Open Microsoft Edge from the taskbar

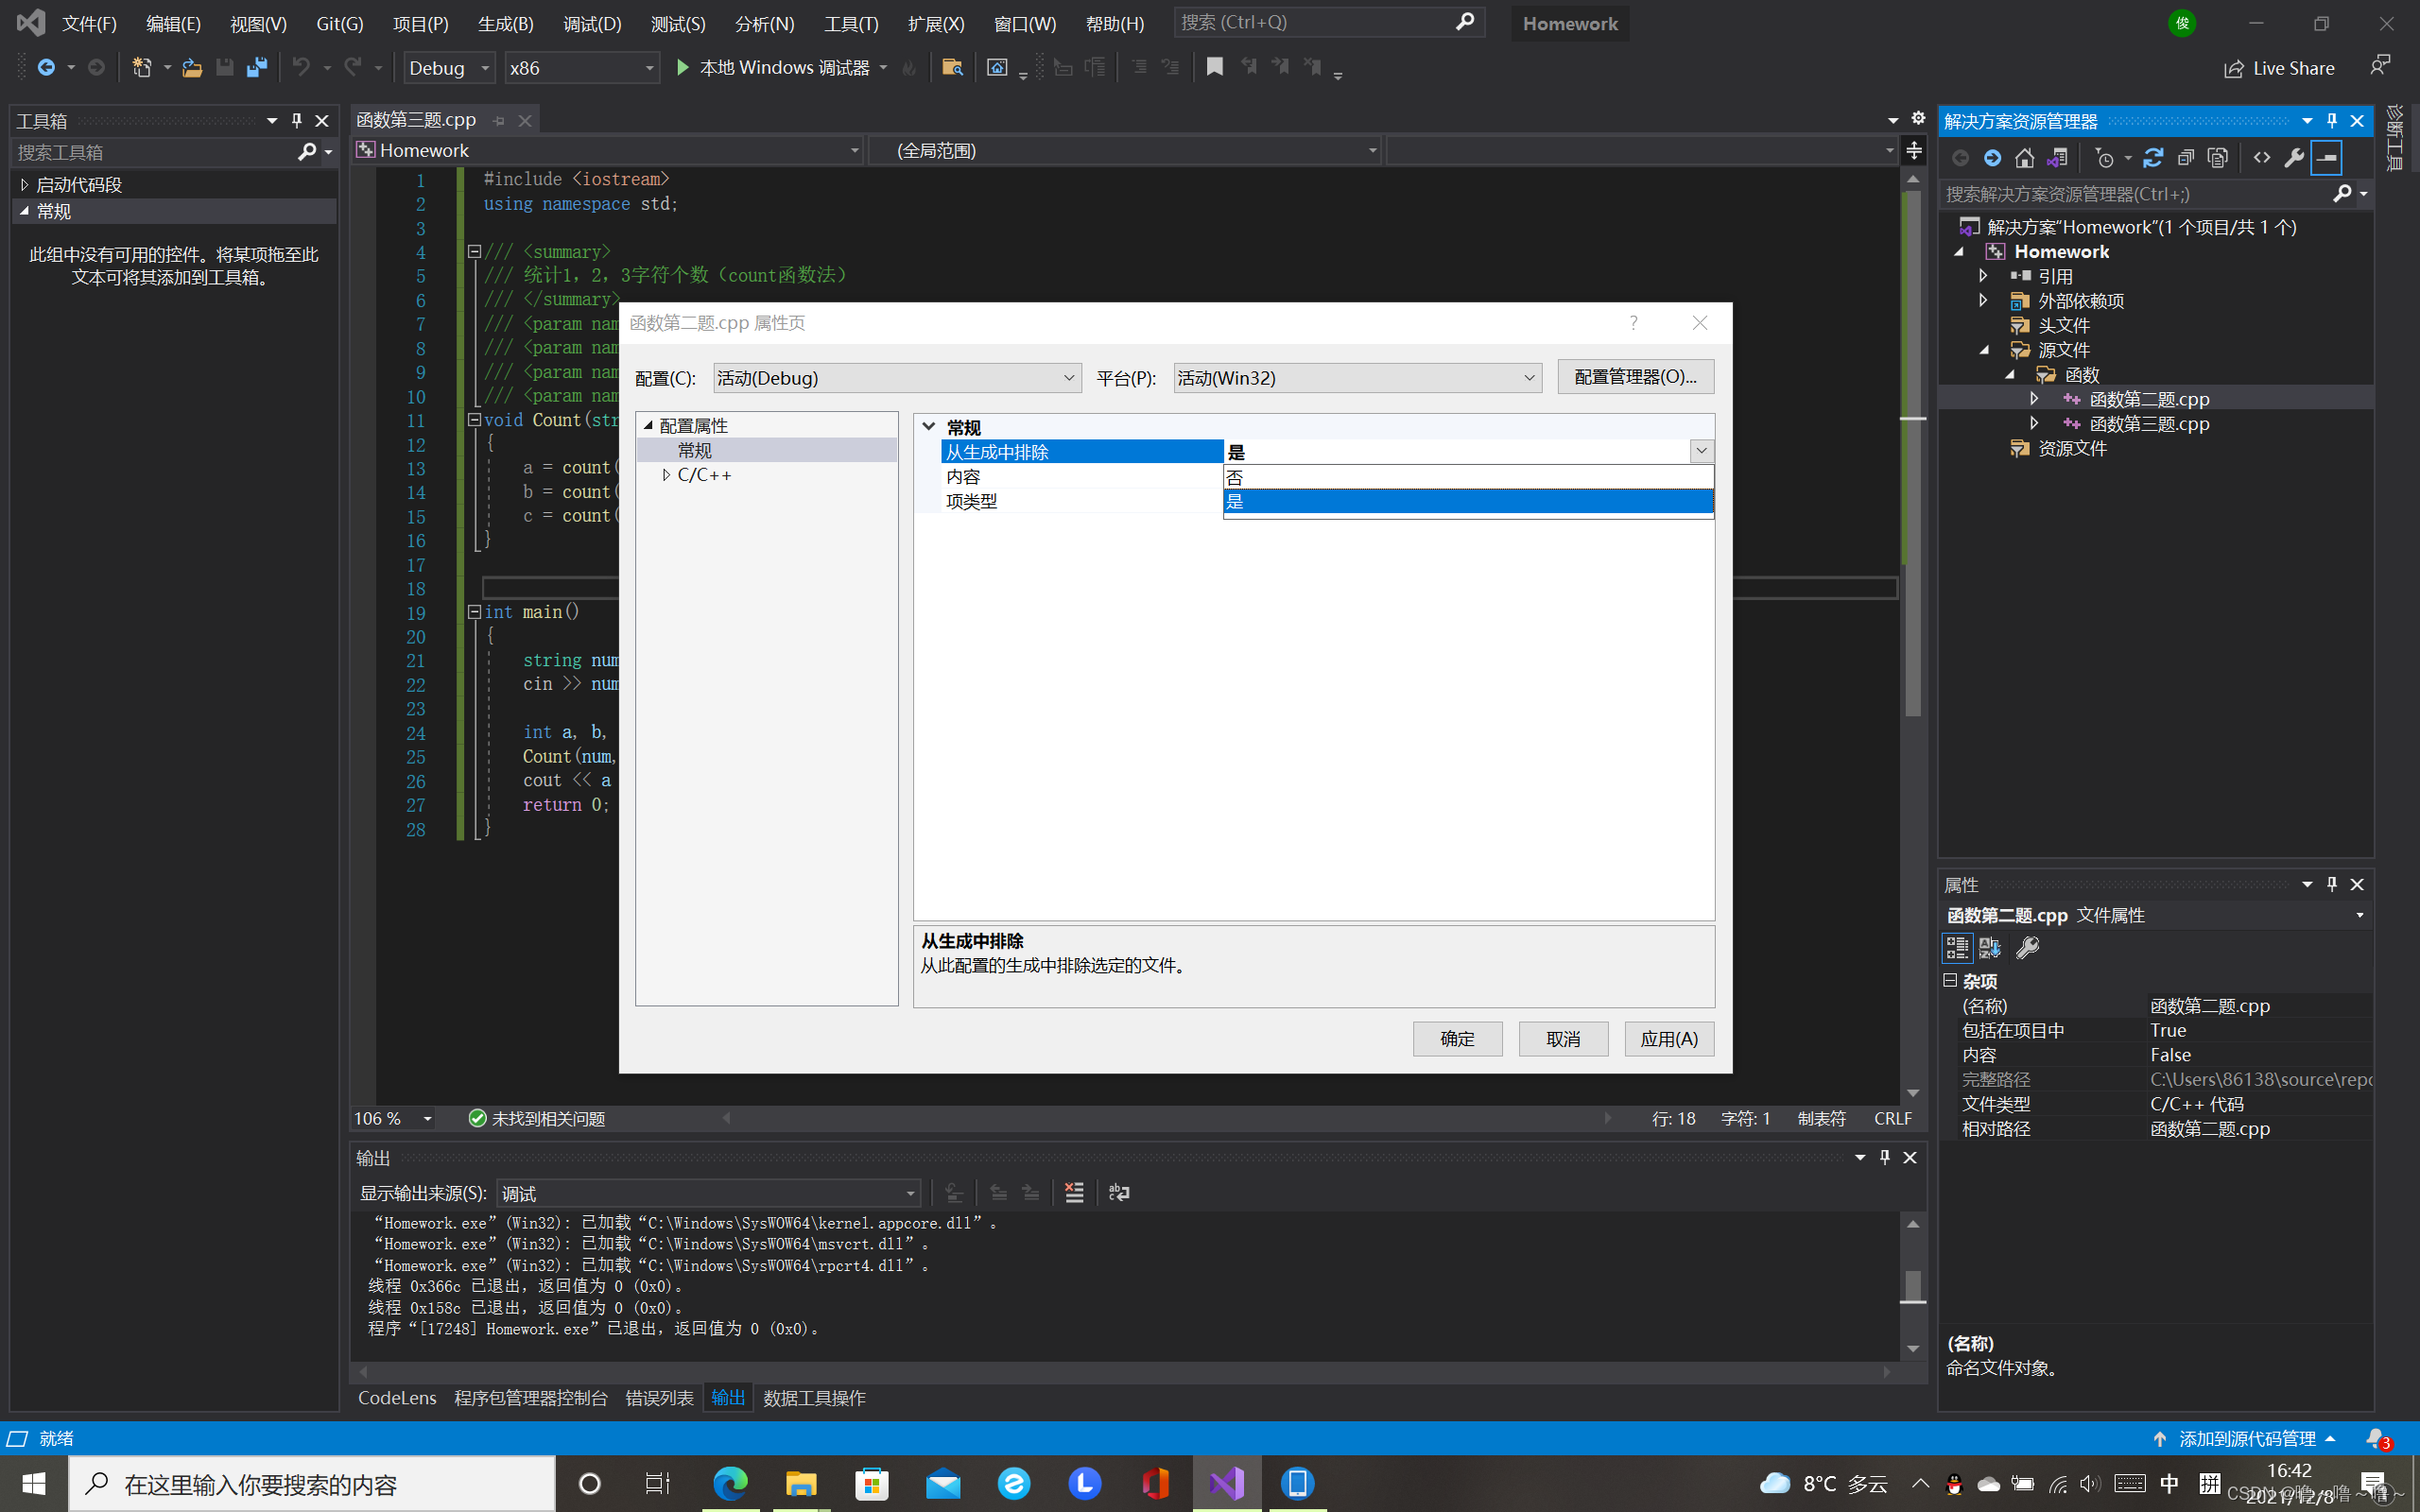click(730, 1483)
